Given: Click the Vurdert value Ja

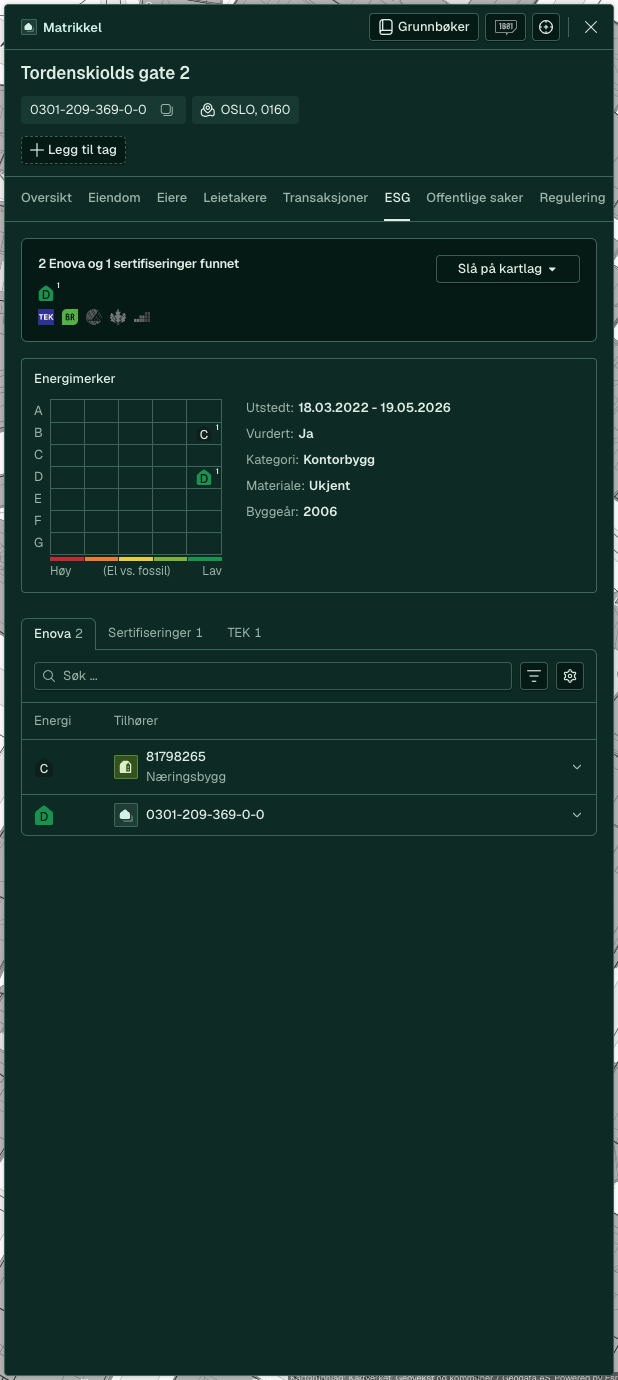Looking at the screenshot, I should point(306,434).
